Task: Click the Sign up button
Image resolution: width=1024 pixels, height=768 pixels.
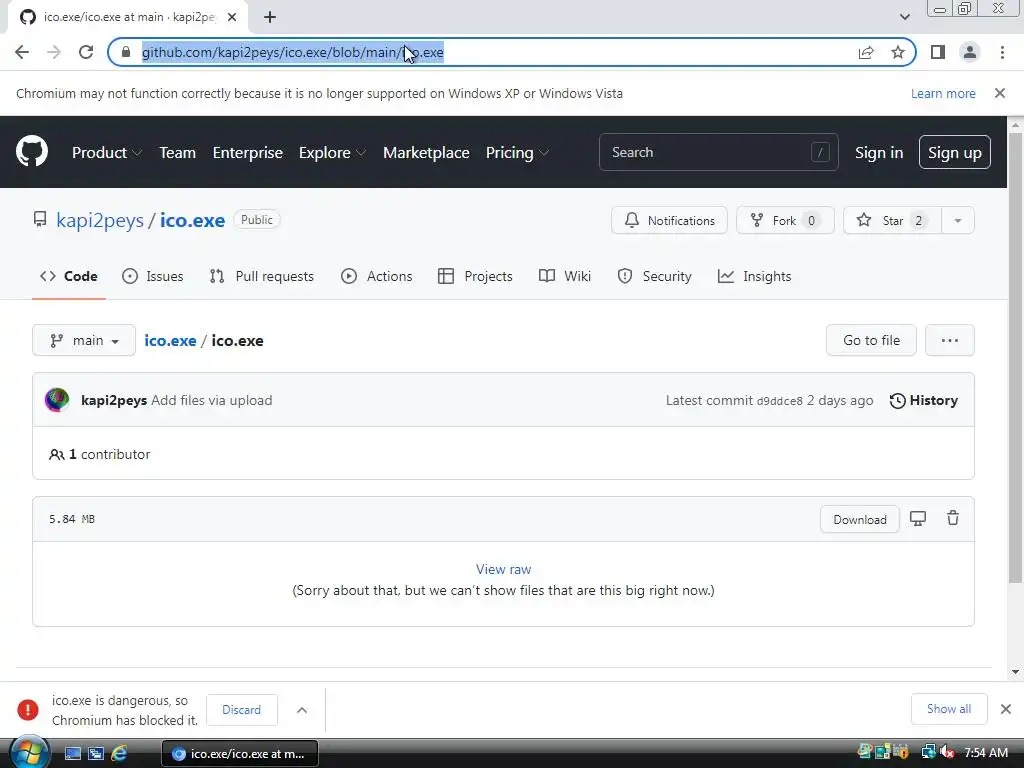Action: click(x=954, y=152)
